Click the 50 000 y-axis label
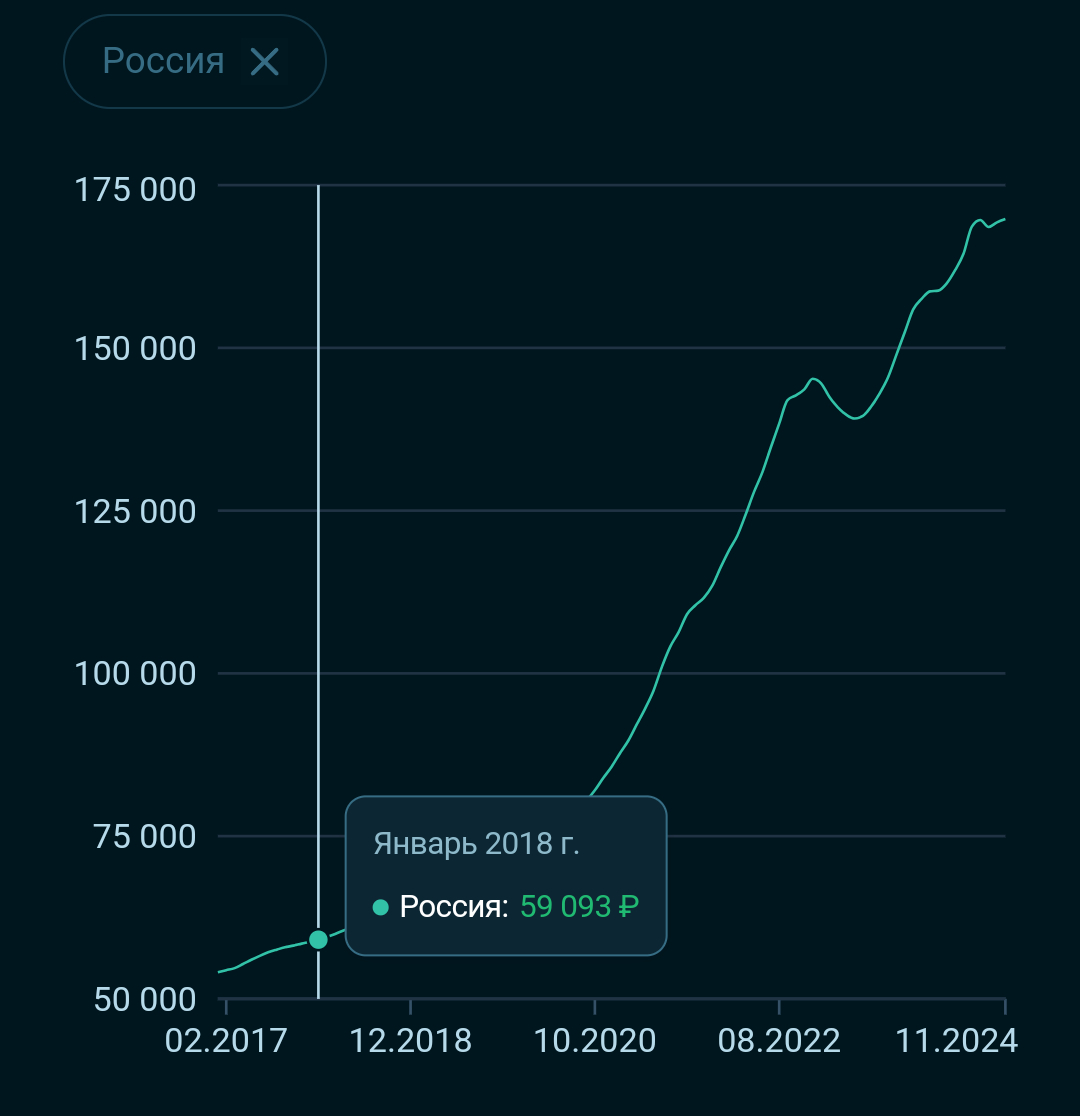 pyautogui.click(x=144, y=999)
